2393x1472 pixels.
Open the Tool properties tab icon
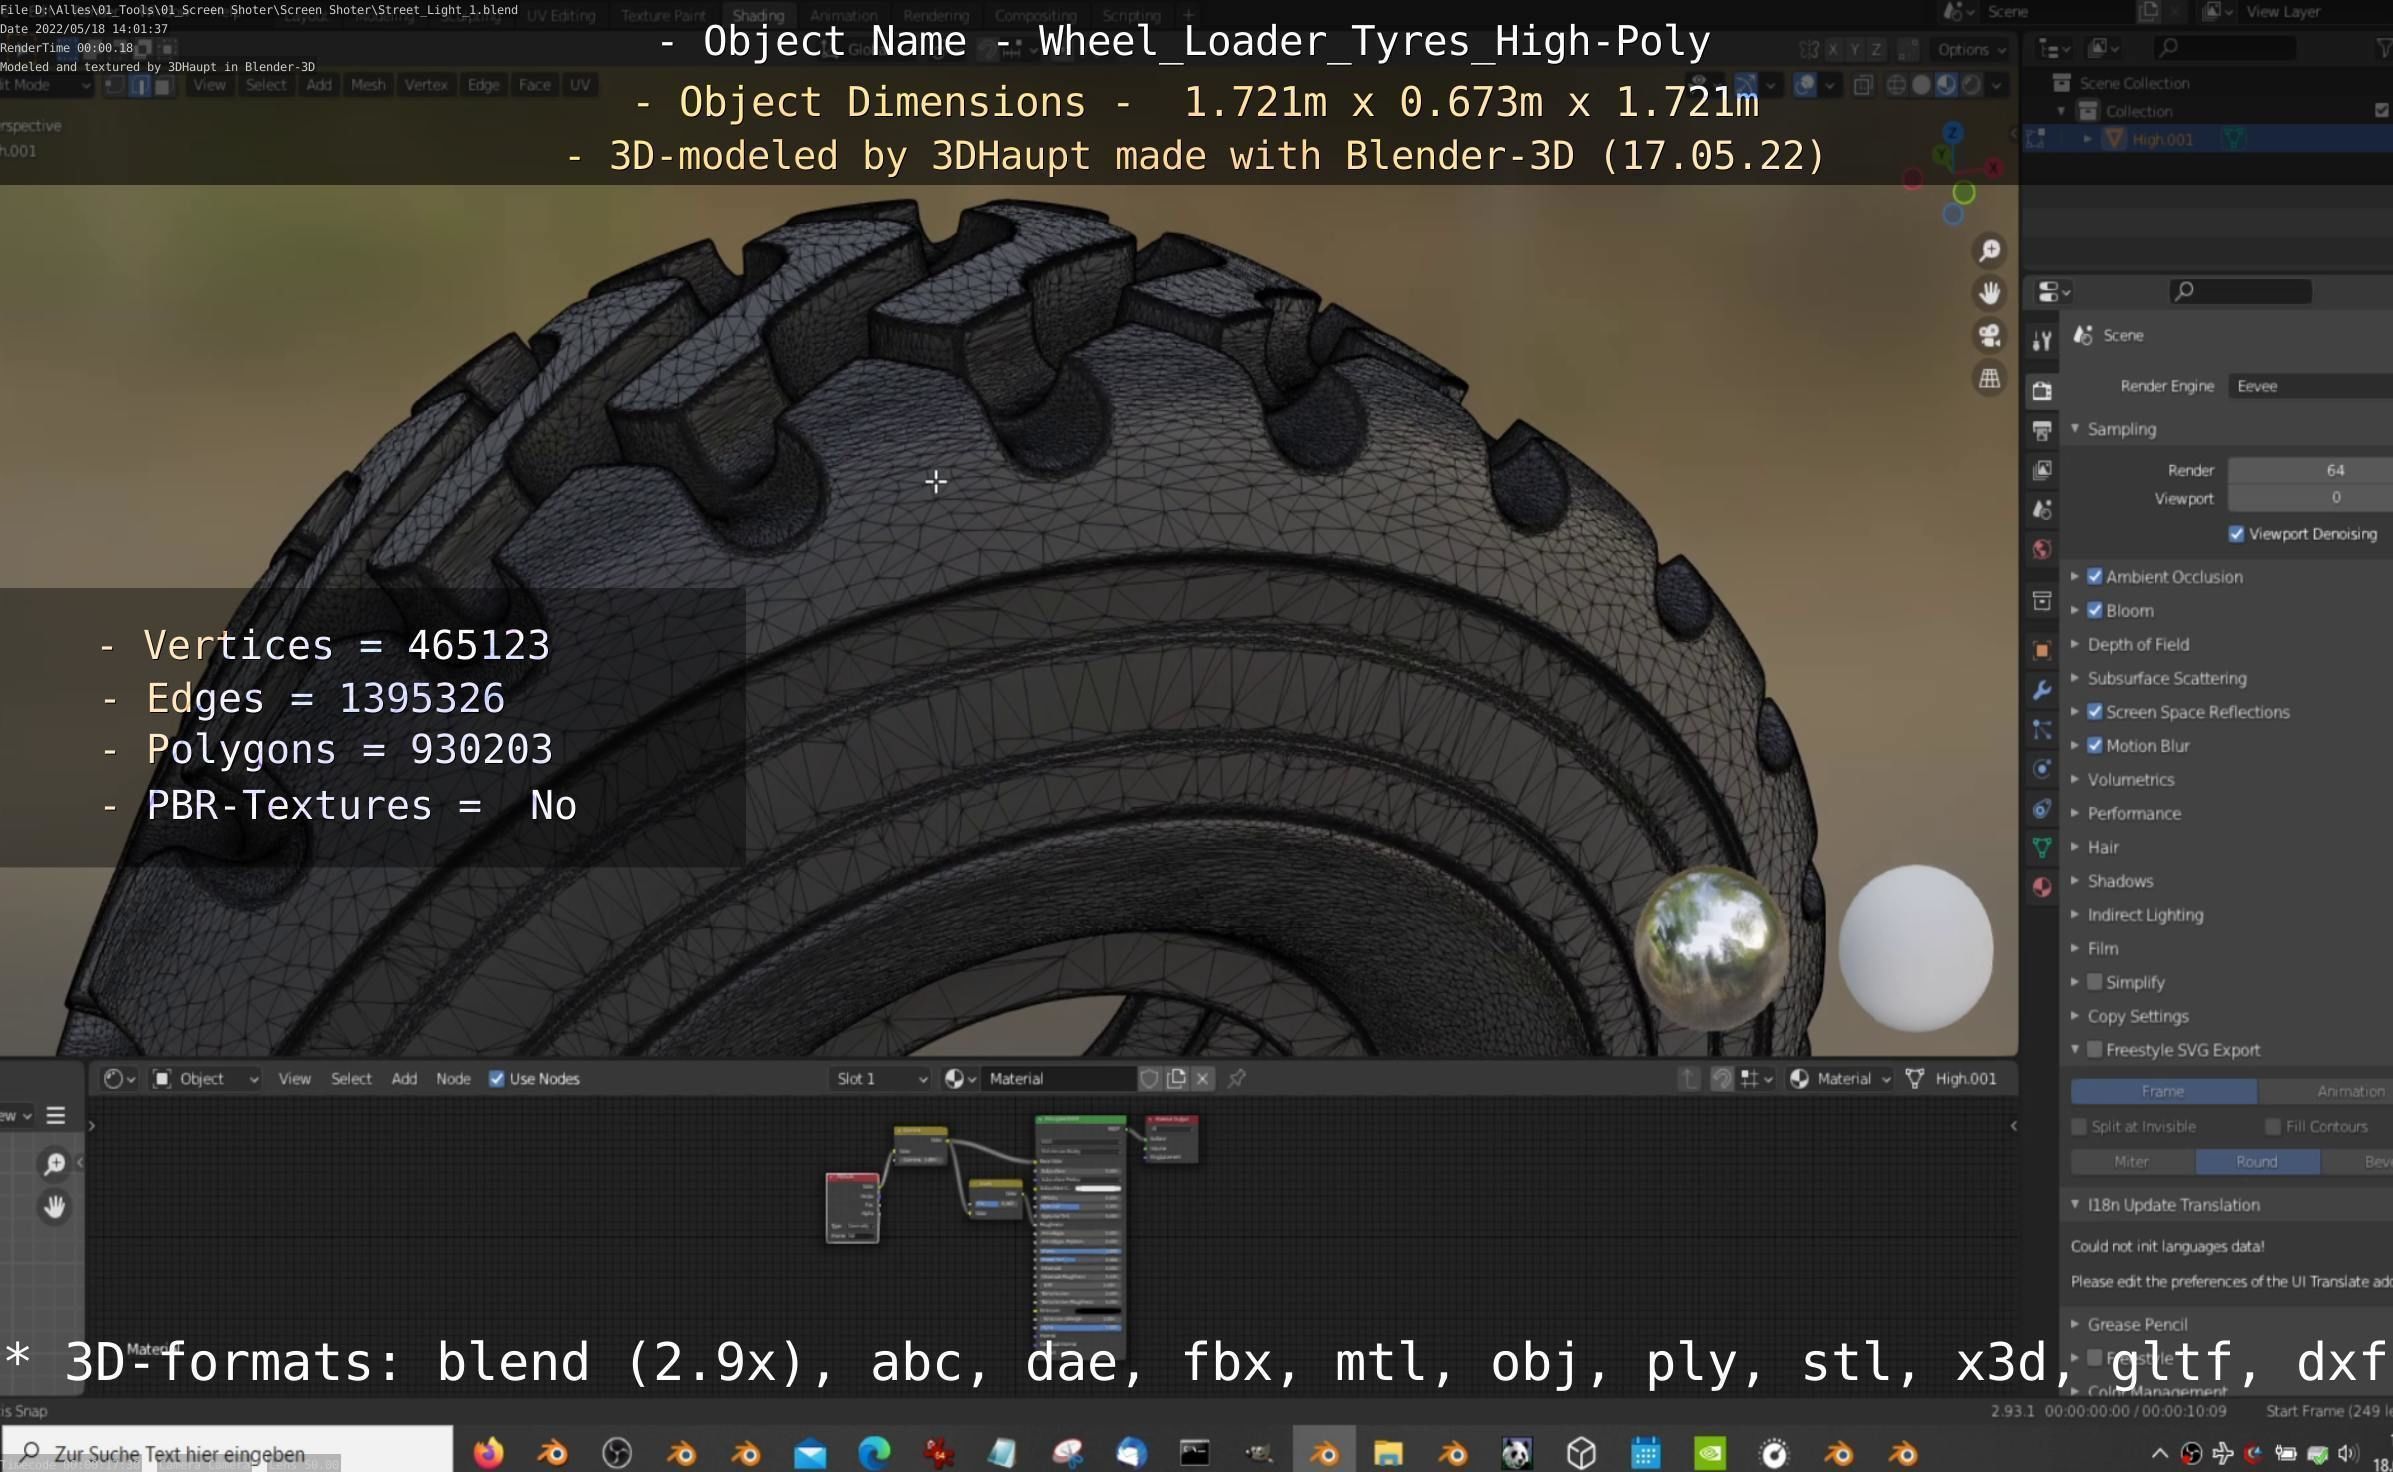[x=2042, y=341]
